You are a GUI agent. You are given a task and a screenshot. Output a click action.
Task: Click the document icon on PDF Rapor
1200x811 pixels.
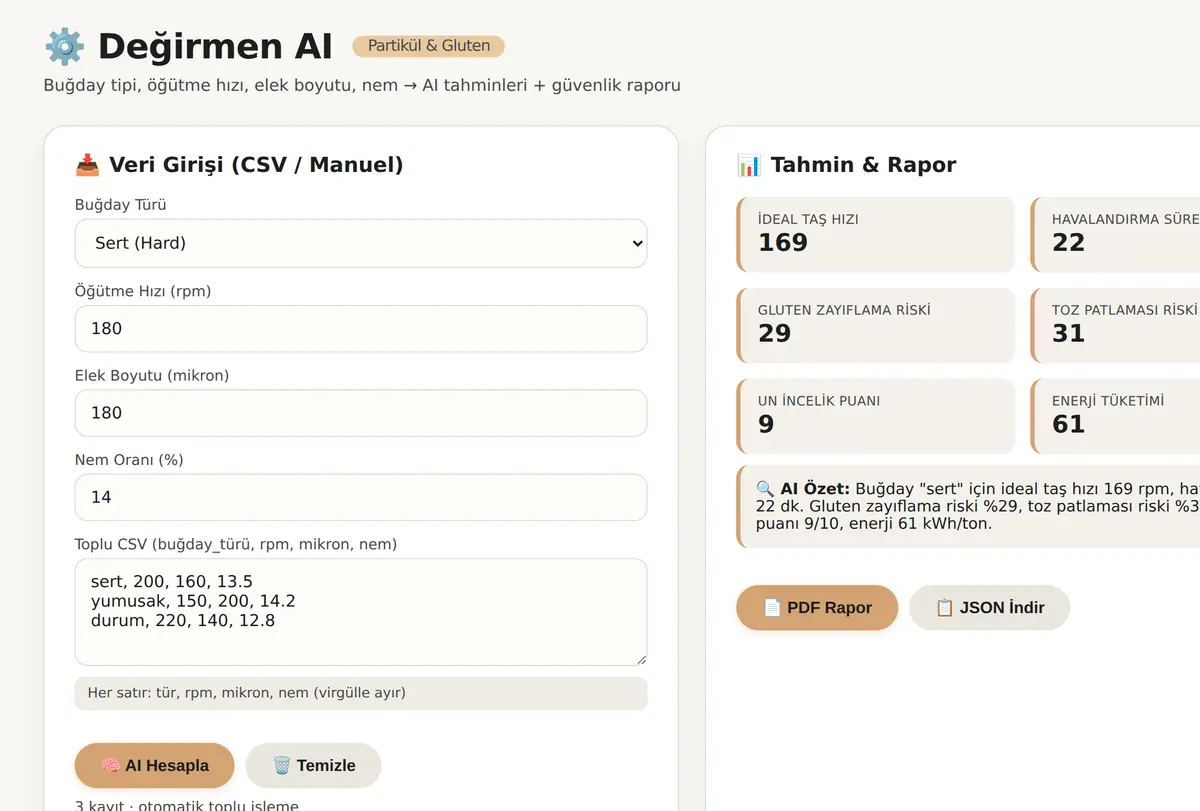(772, 608)
